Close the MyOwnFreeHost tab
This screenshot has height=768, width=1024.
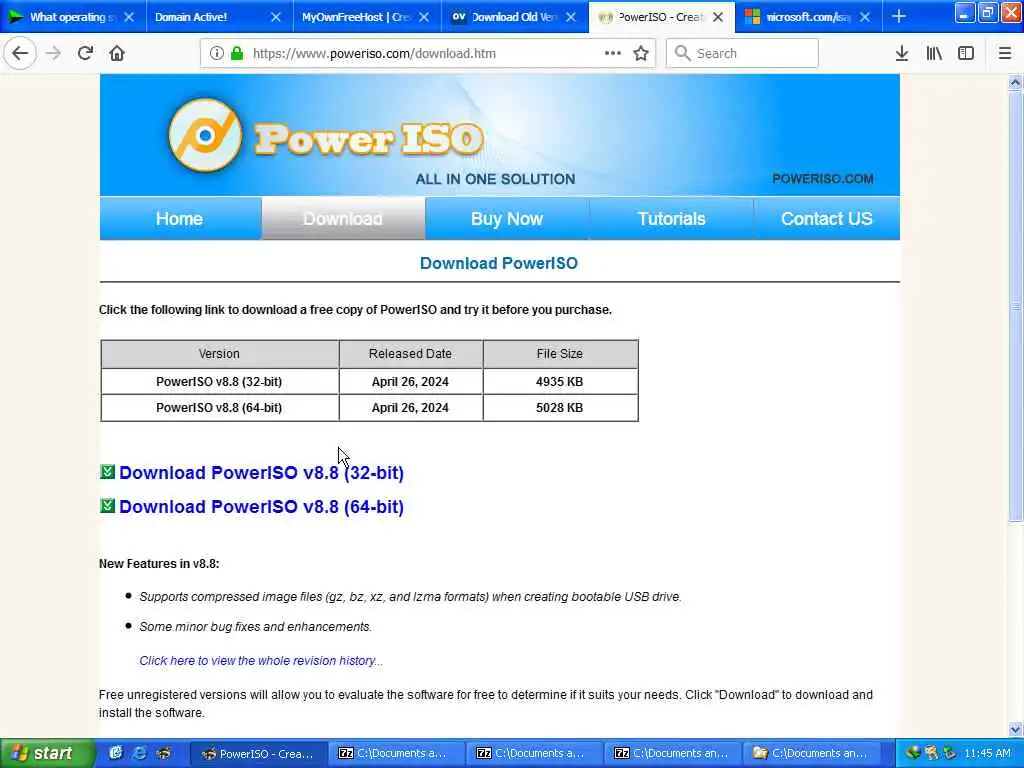coord(424,17)
